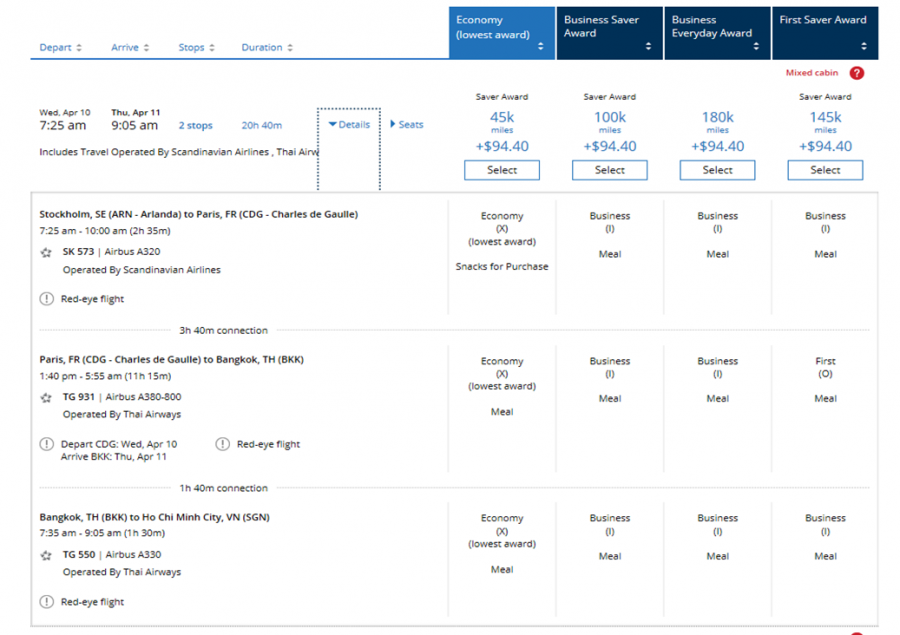Screen dimensions: 900x635
Task: Select the Economy (lowest award) column tab
Action: tap(501, 33)
